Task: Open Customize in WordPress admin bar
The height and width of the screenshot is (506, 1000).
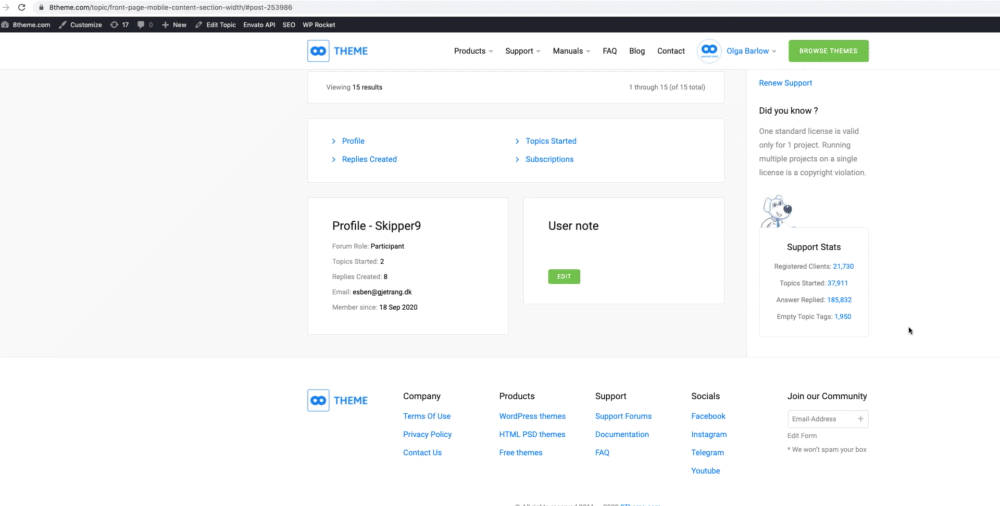Action: (x=80, y=25)
